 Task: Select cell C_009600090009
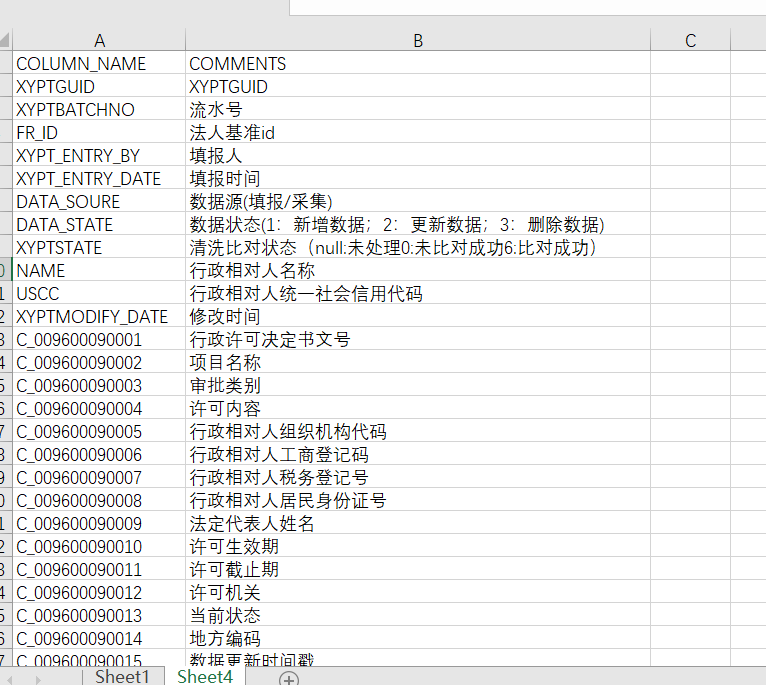(x=99, y=523)
